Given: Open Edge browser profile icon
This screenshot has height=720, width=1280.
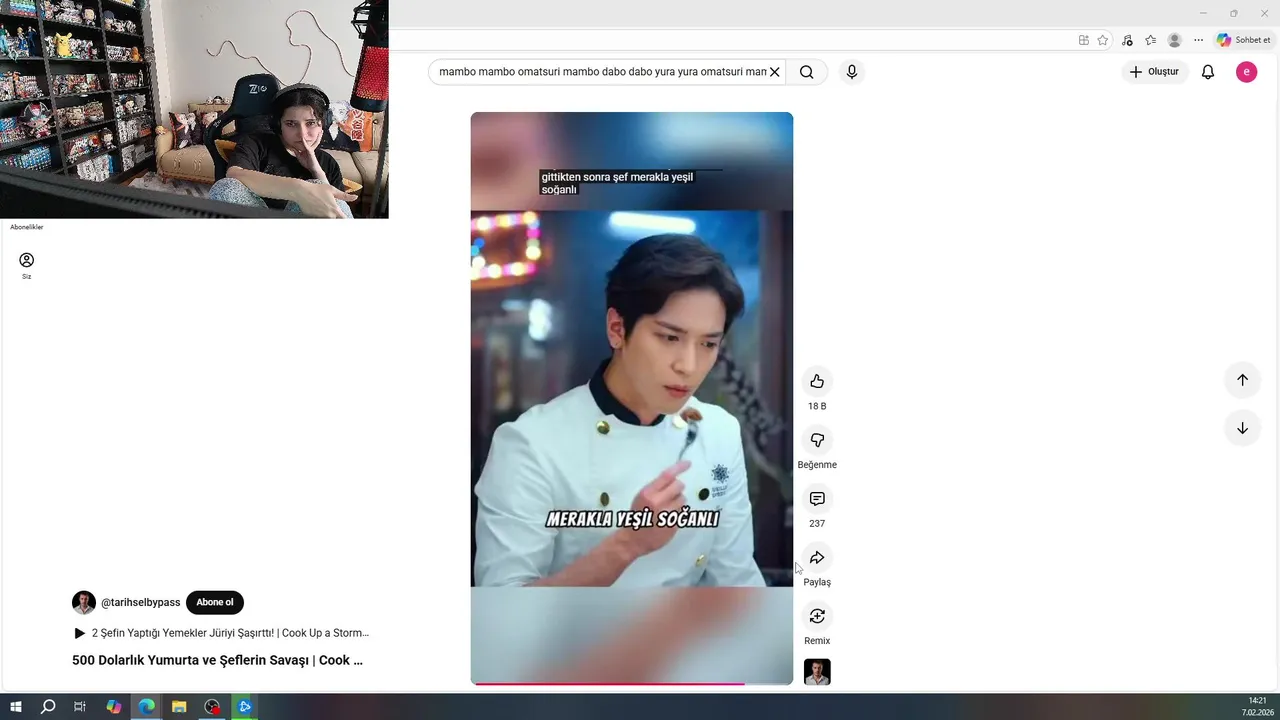Looking at the screenshot, I should 1175,40.
